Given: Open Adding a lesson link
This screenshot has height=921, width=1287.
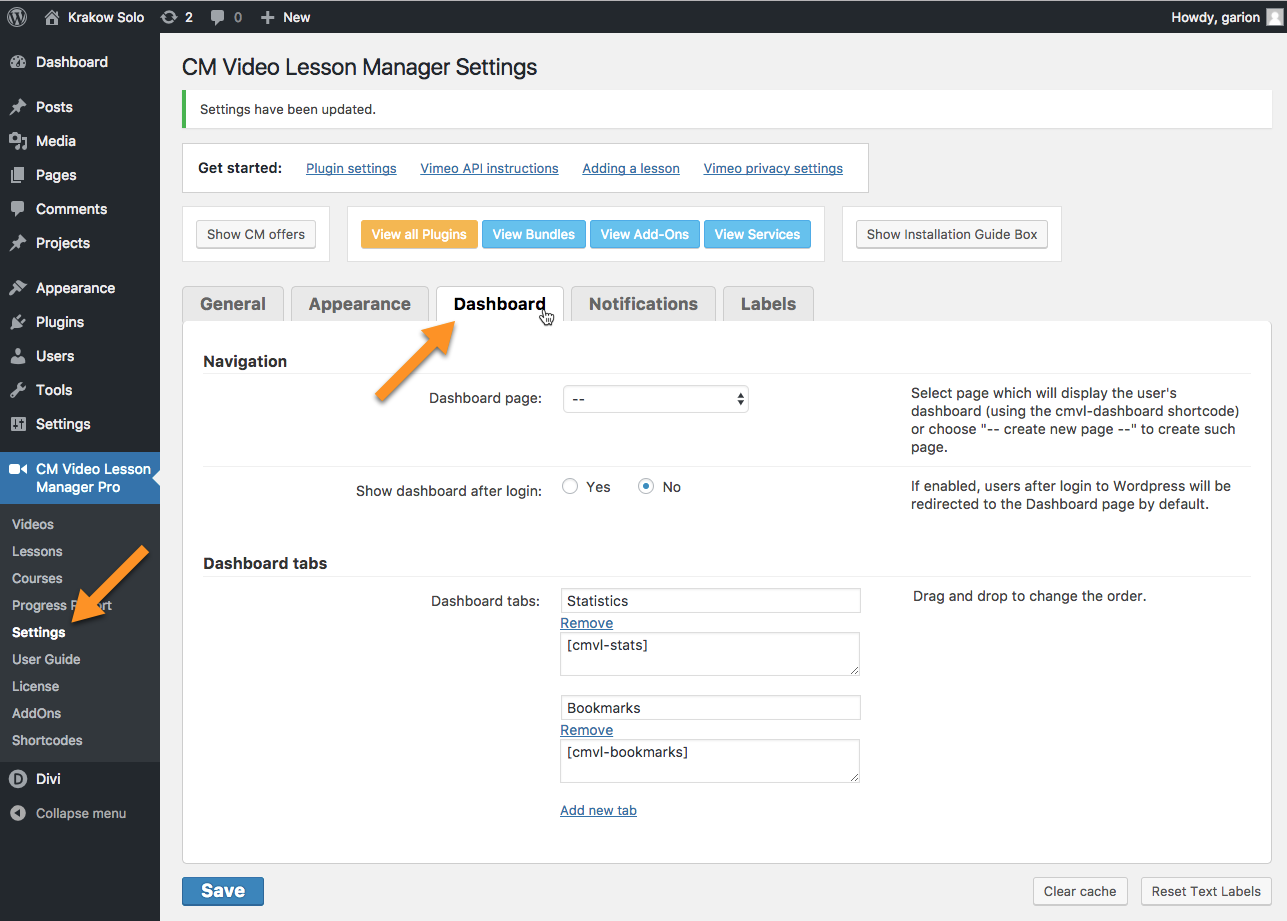Looking at the screenshot, I should [x=631, y=168].
